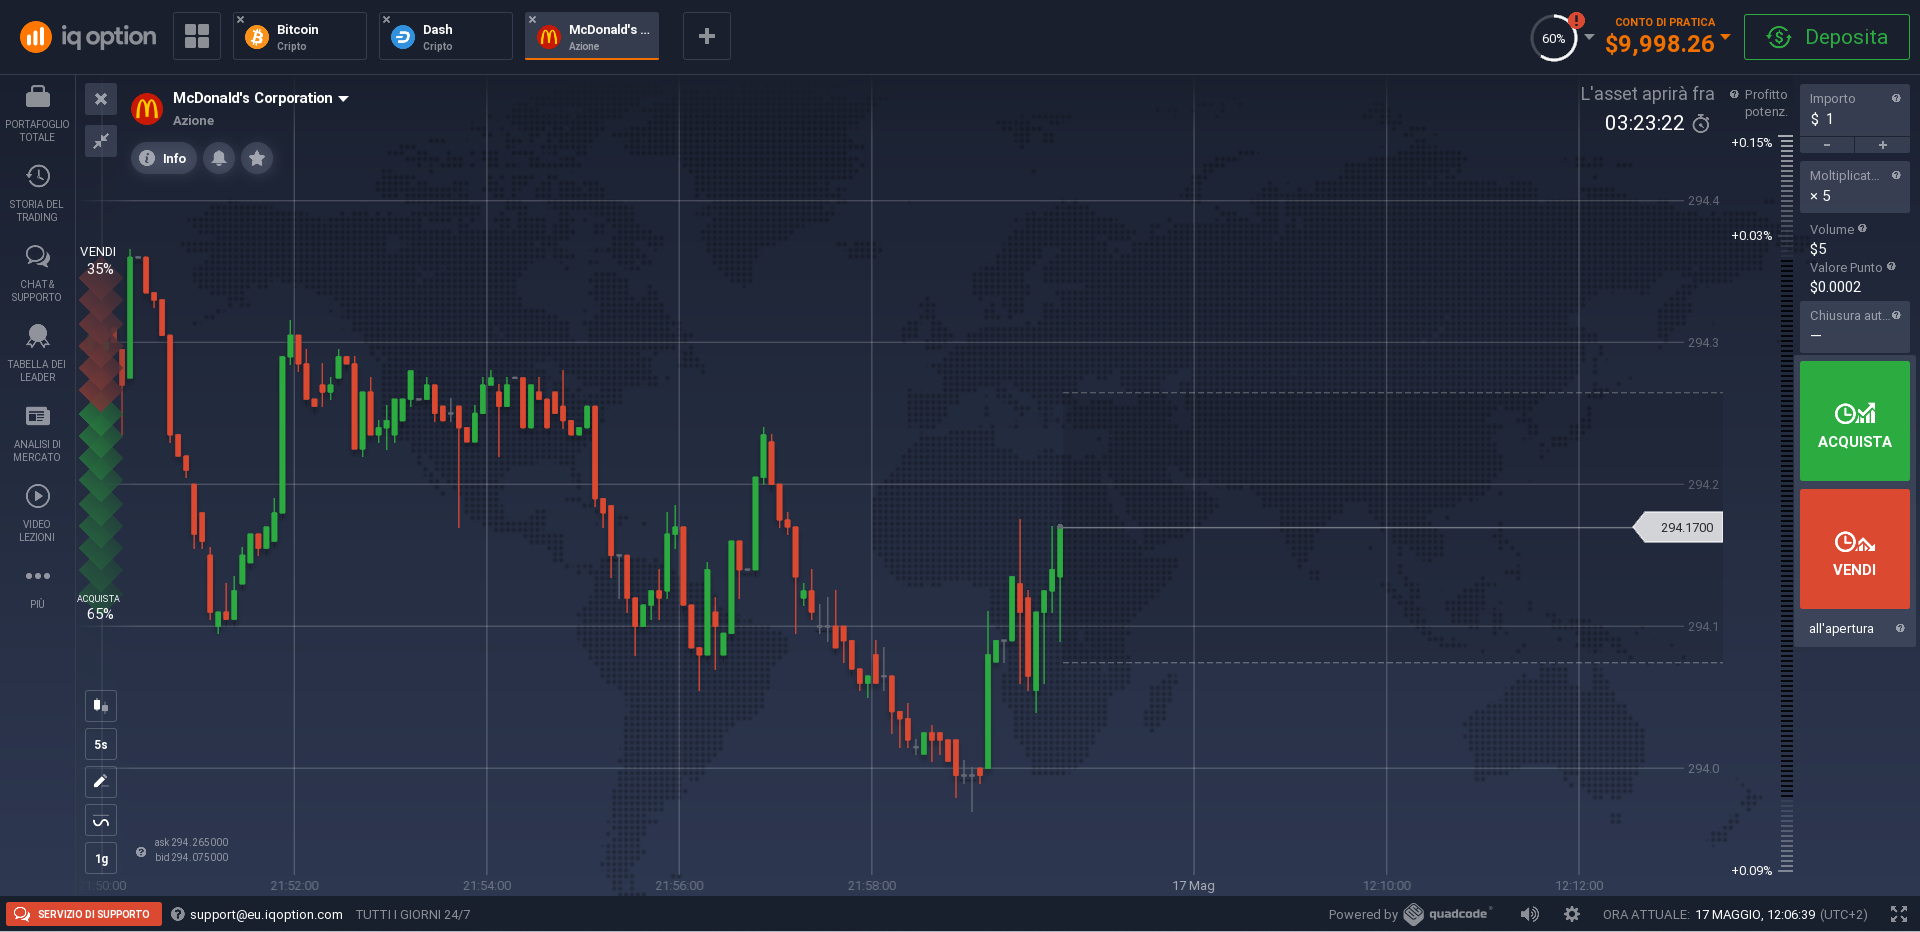Add a new asset tab with plus
The height and width of the screenshot is (932, 1920).
[707, 36]
